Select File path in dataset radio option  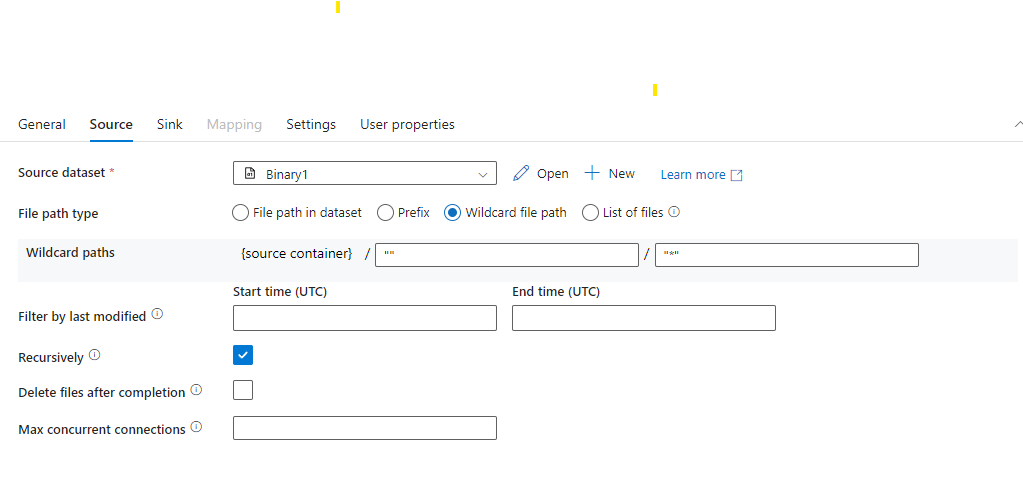(241, 213)
